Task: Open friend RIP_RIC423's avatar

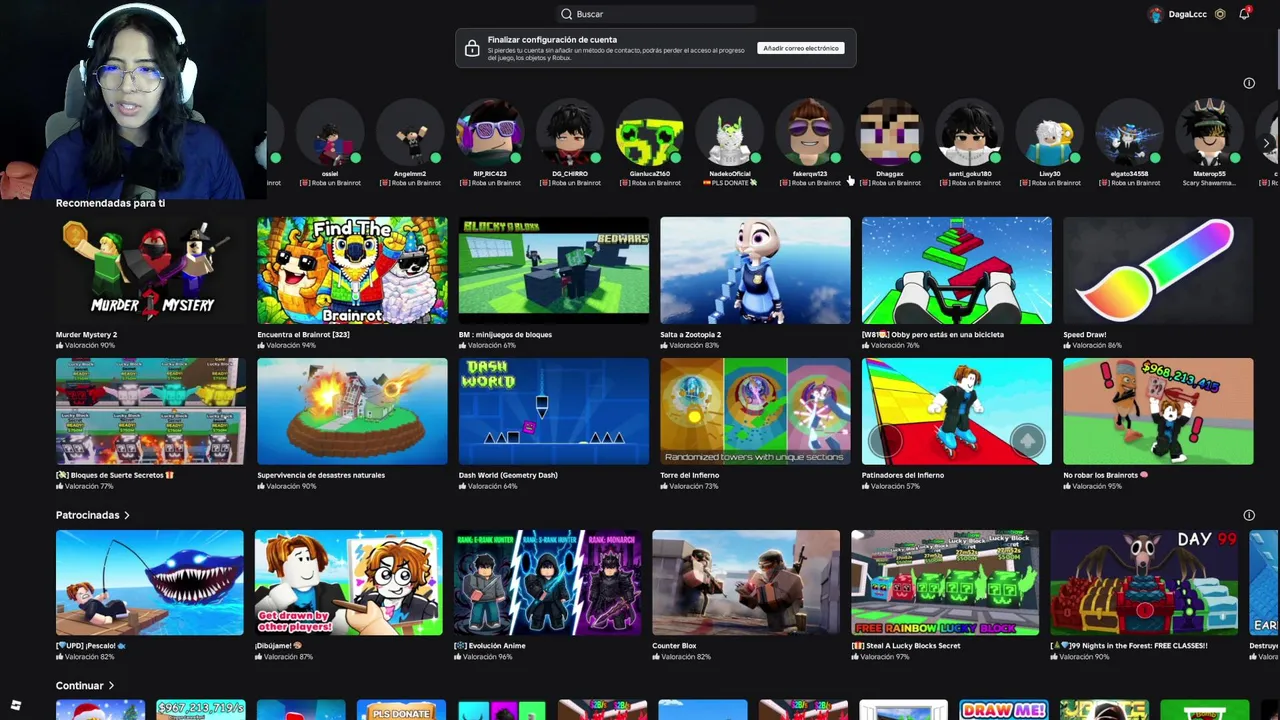Action: tap(490, 133)
